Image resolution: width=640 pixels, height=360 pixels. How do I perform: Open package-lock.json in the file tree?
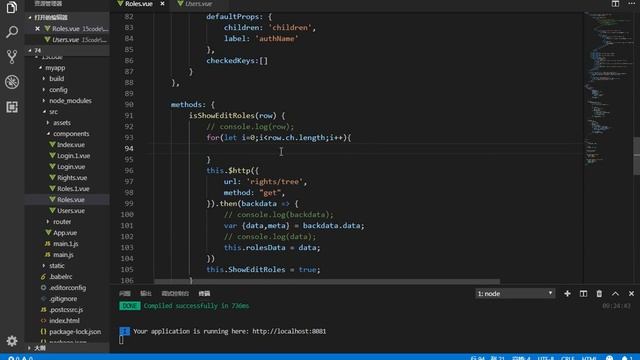coord(75,332)
